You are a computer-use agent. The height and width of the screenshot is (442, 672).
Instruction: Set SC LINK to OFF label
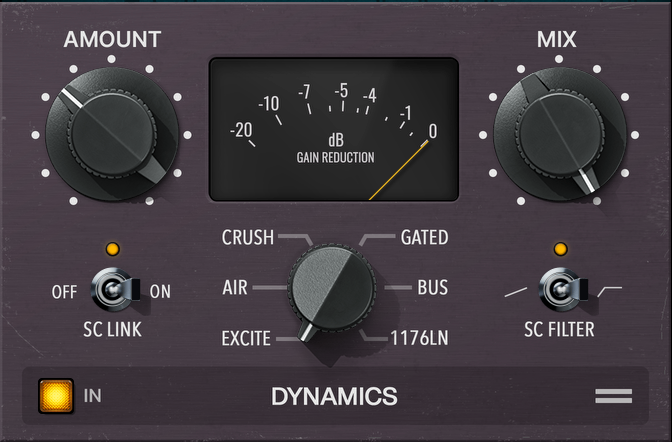tap(64, 292)
